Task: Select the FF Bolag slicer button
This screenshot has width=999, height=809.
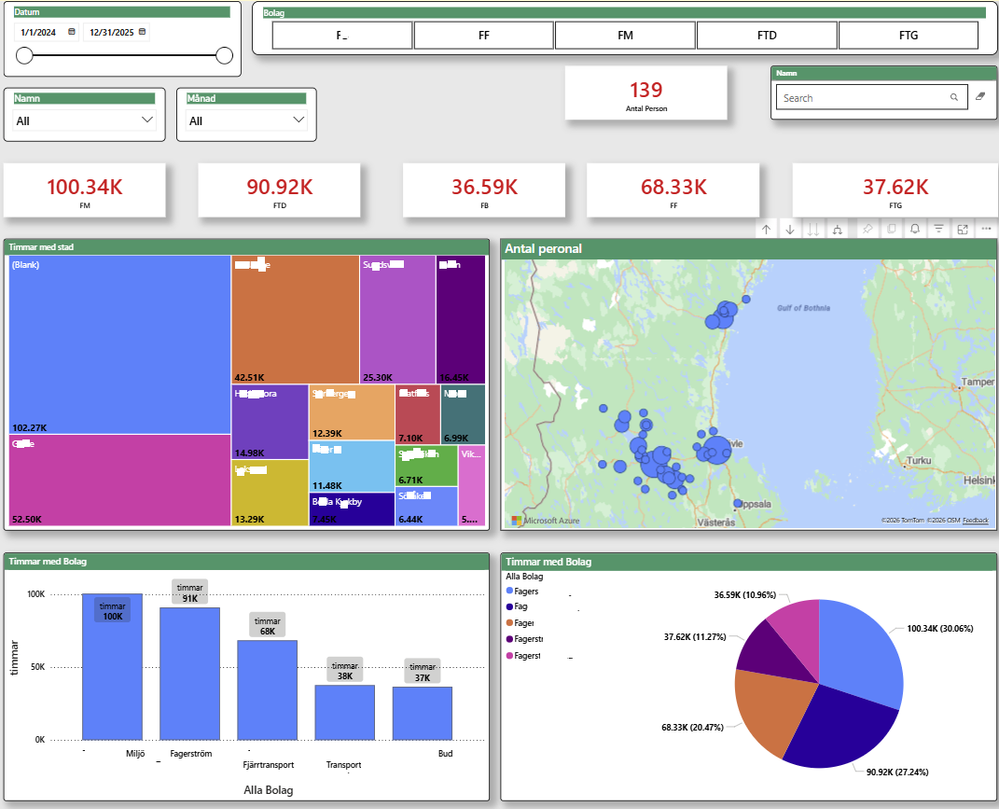Action: click(x=484, y=35)
